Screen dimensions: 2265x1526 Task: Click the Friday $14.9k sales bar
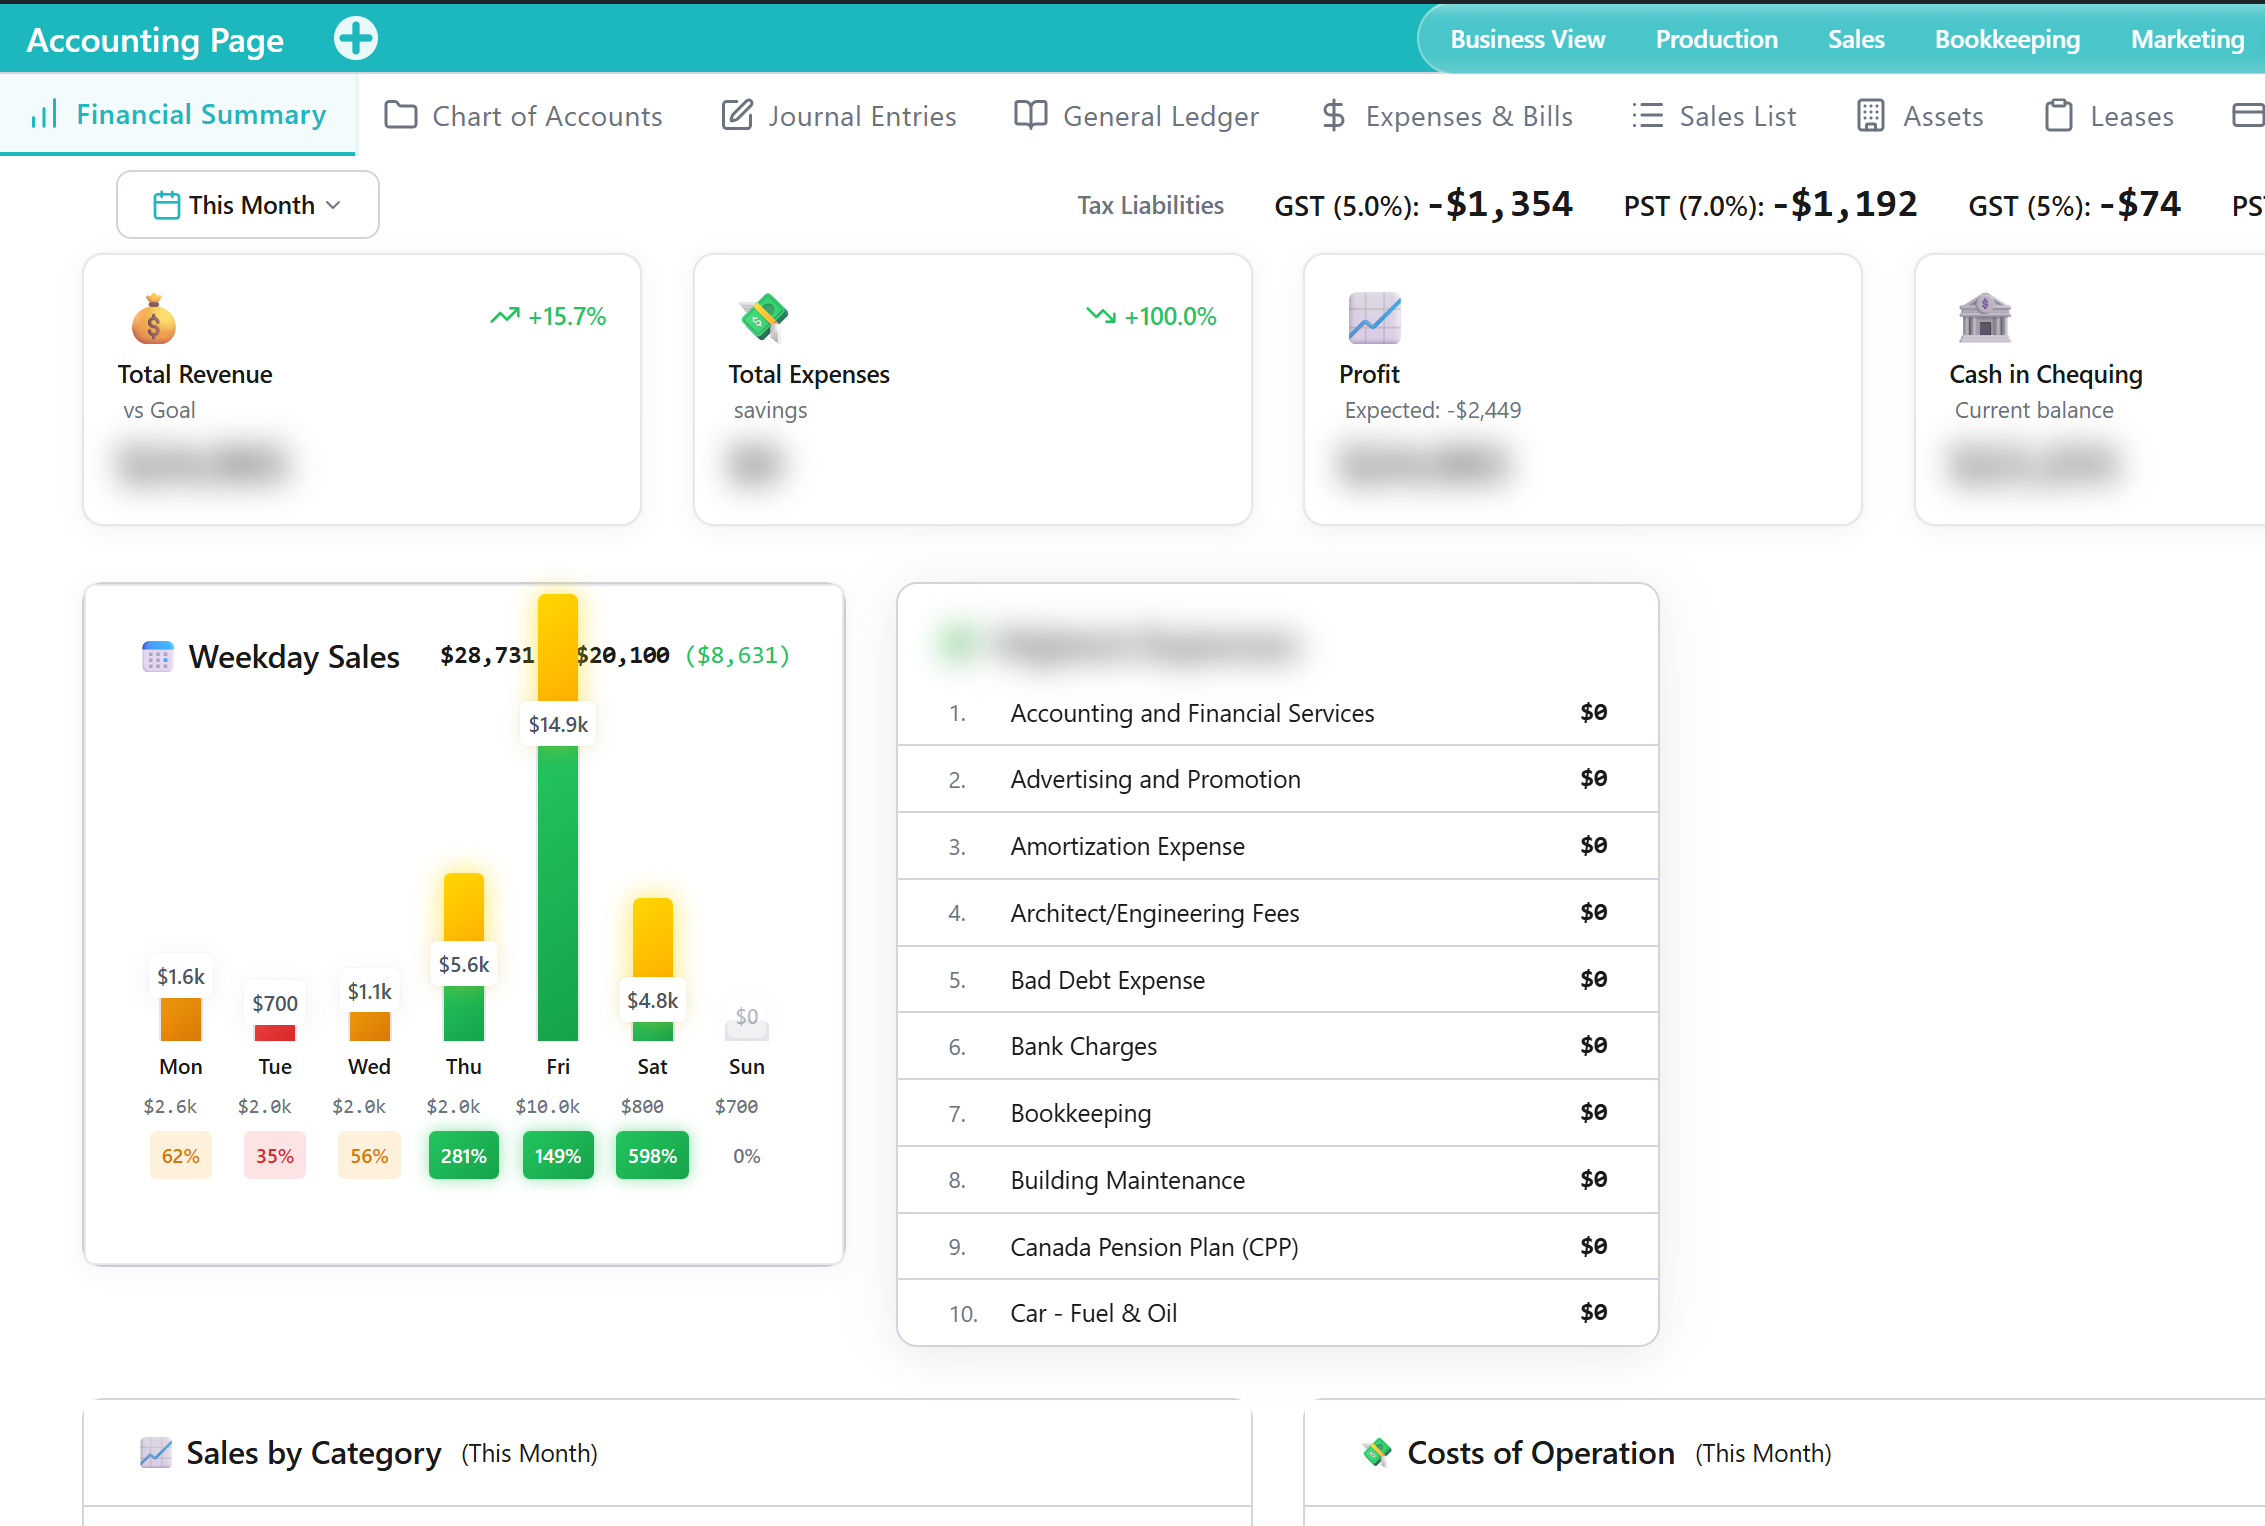click(x=558, y=818)
